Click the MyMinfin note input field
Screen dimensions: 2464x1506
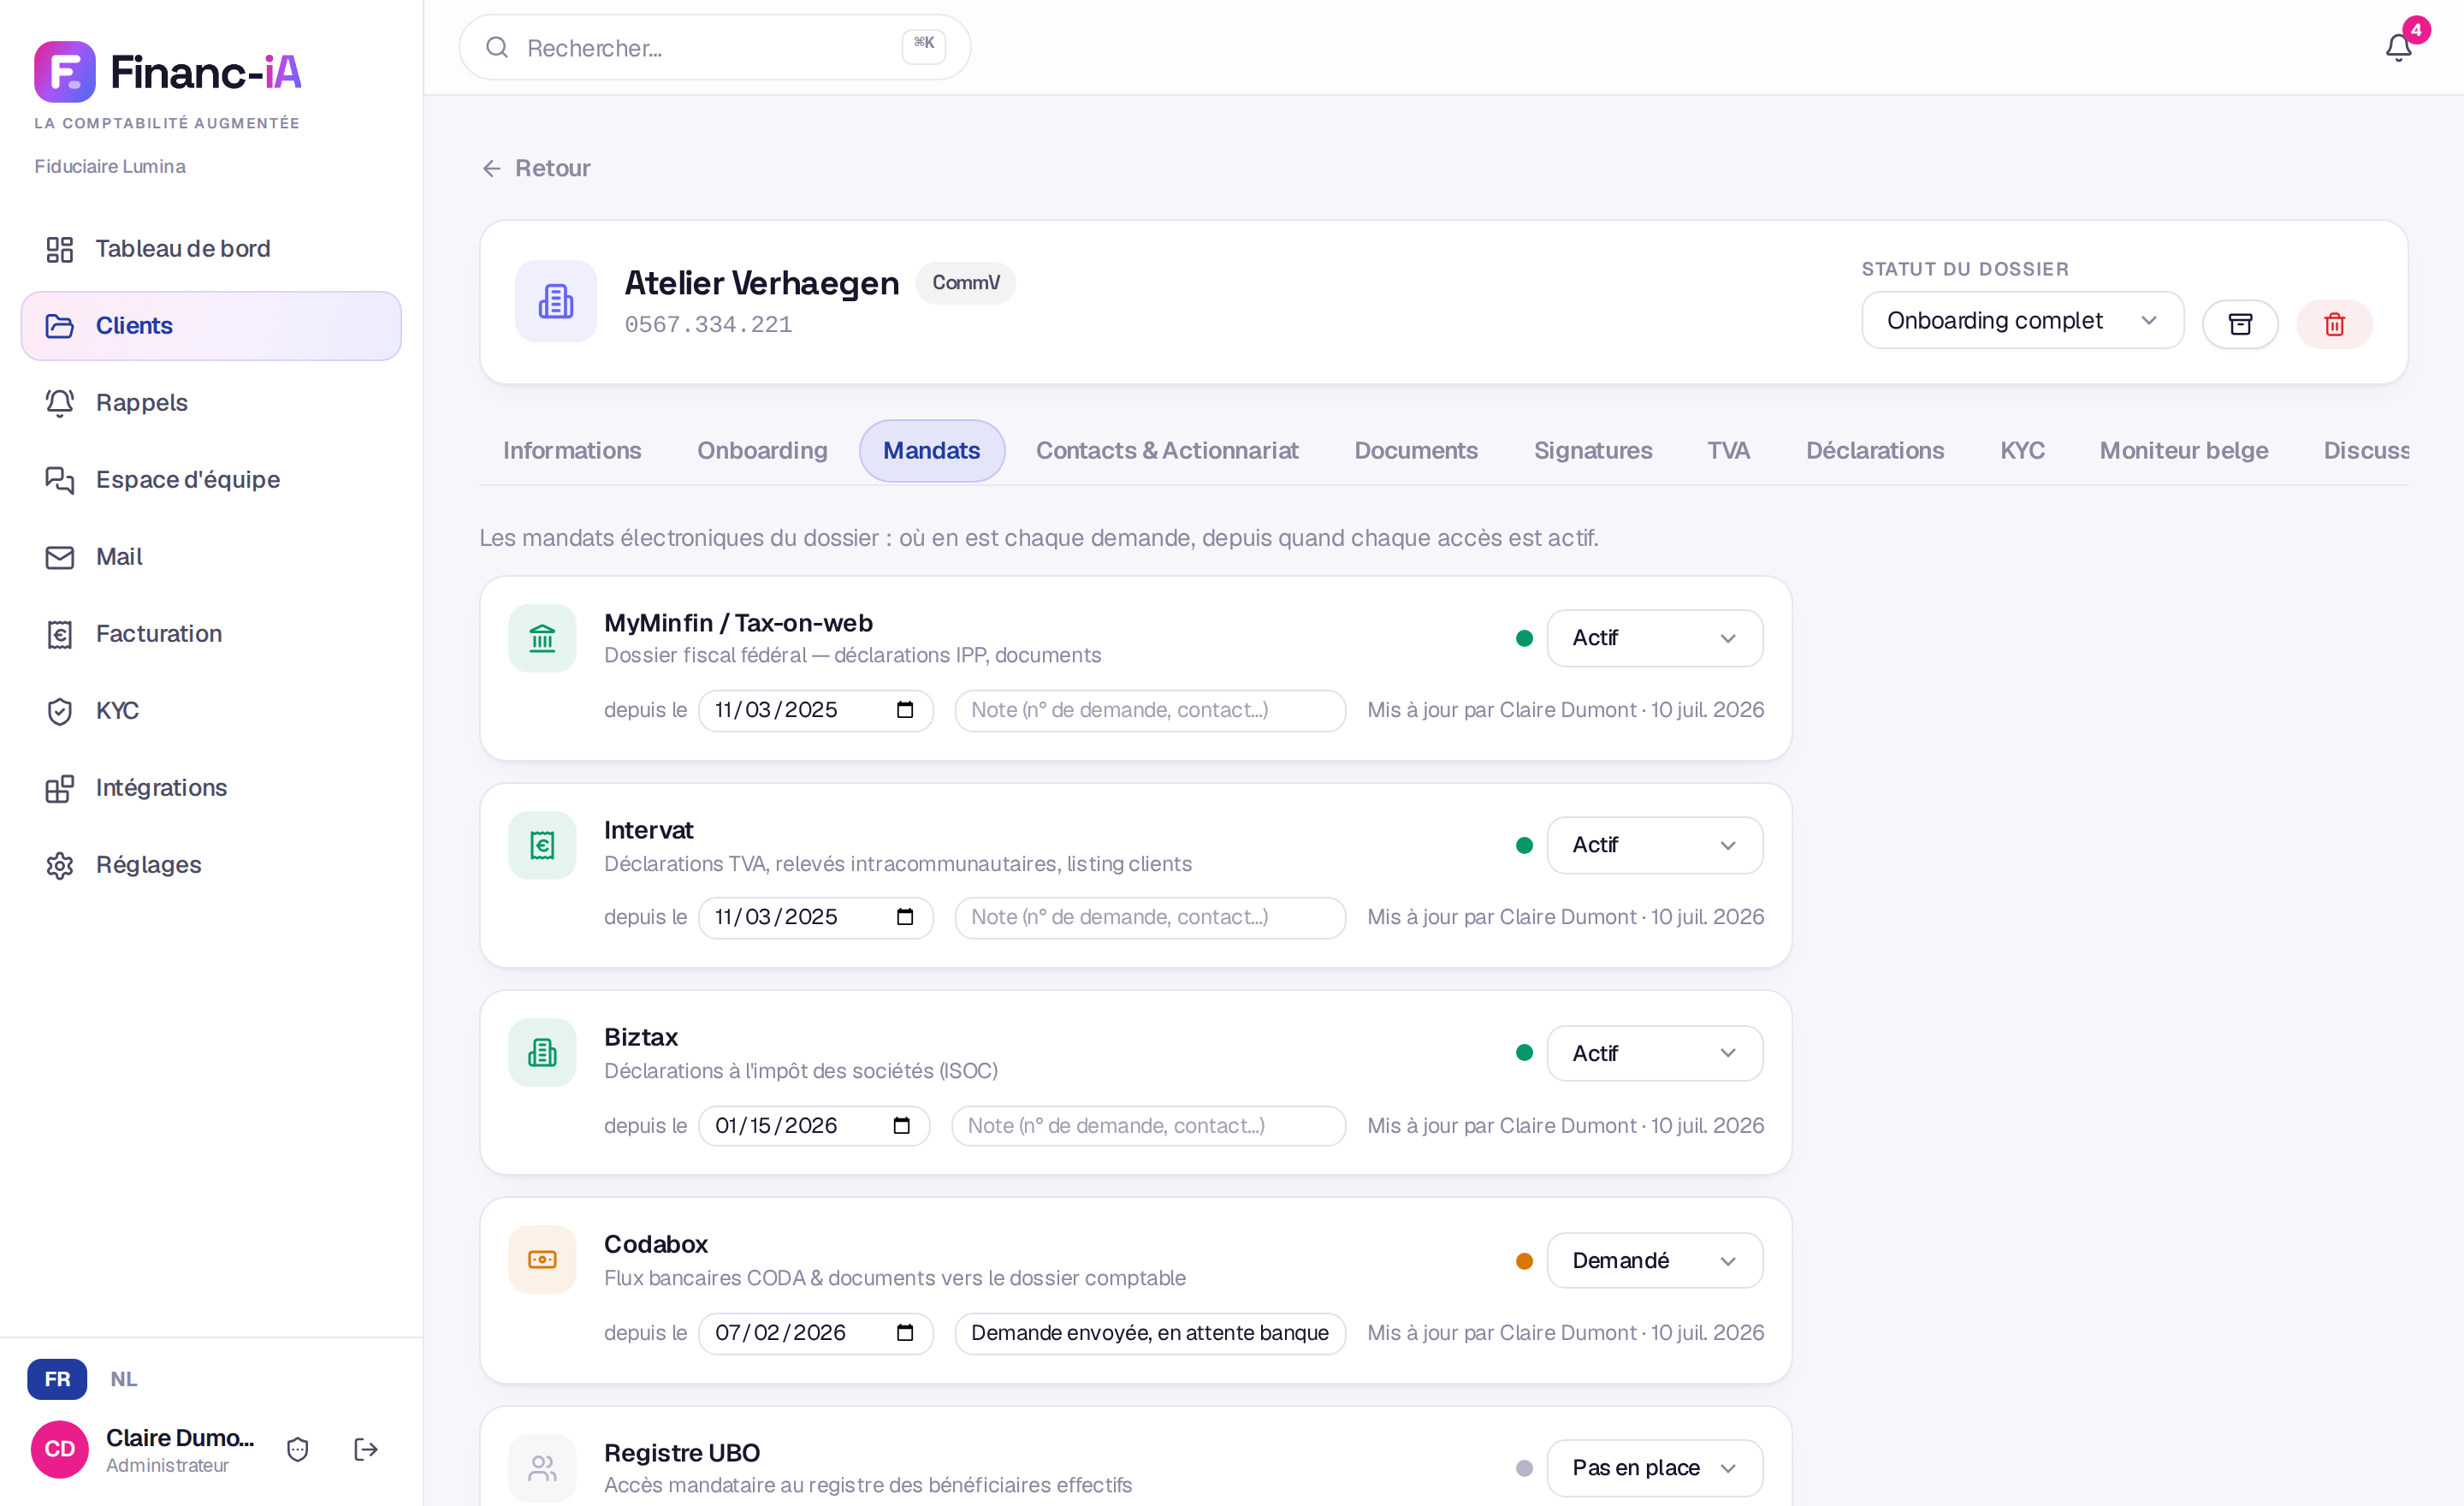tap(1150, 710)
